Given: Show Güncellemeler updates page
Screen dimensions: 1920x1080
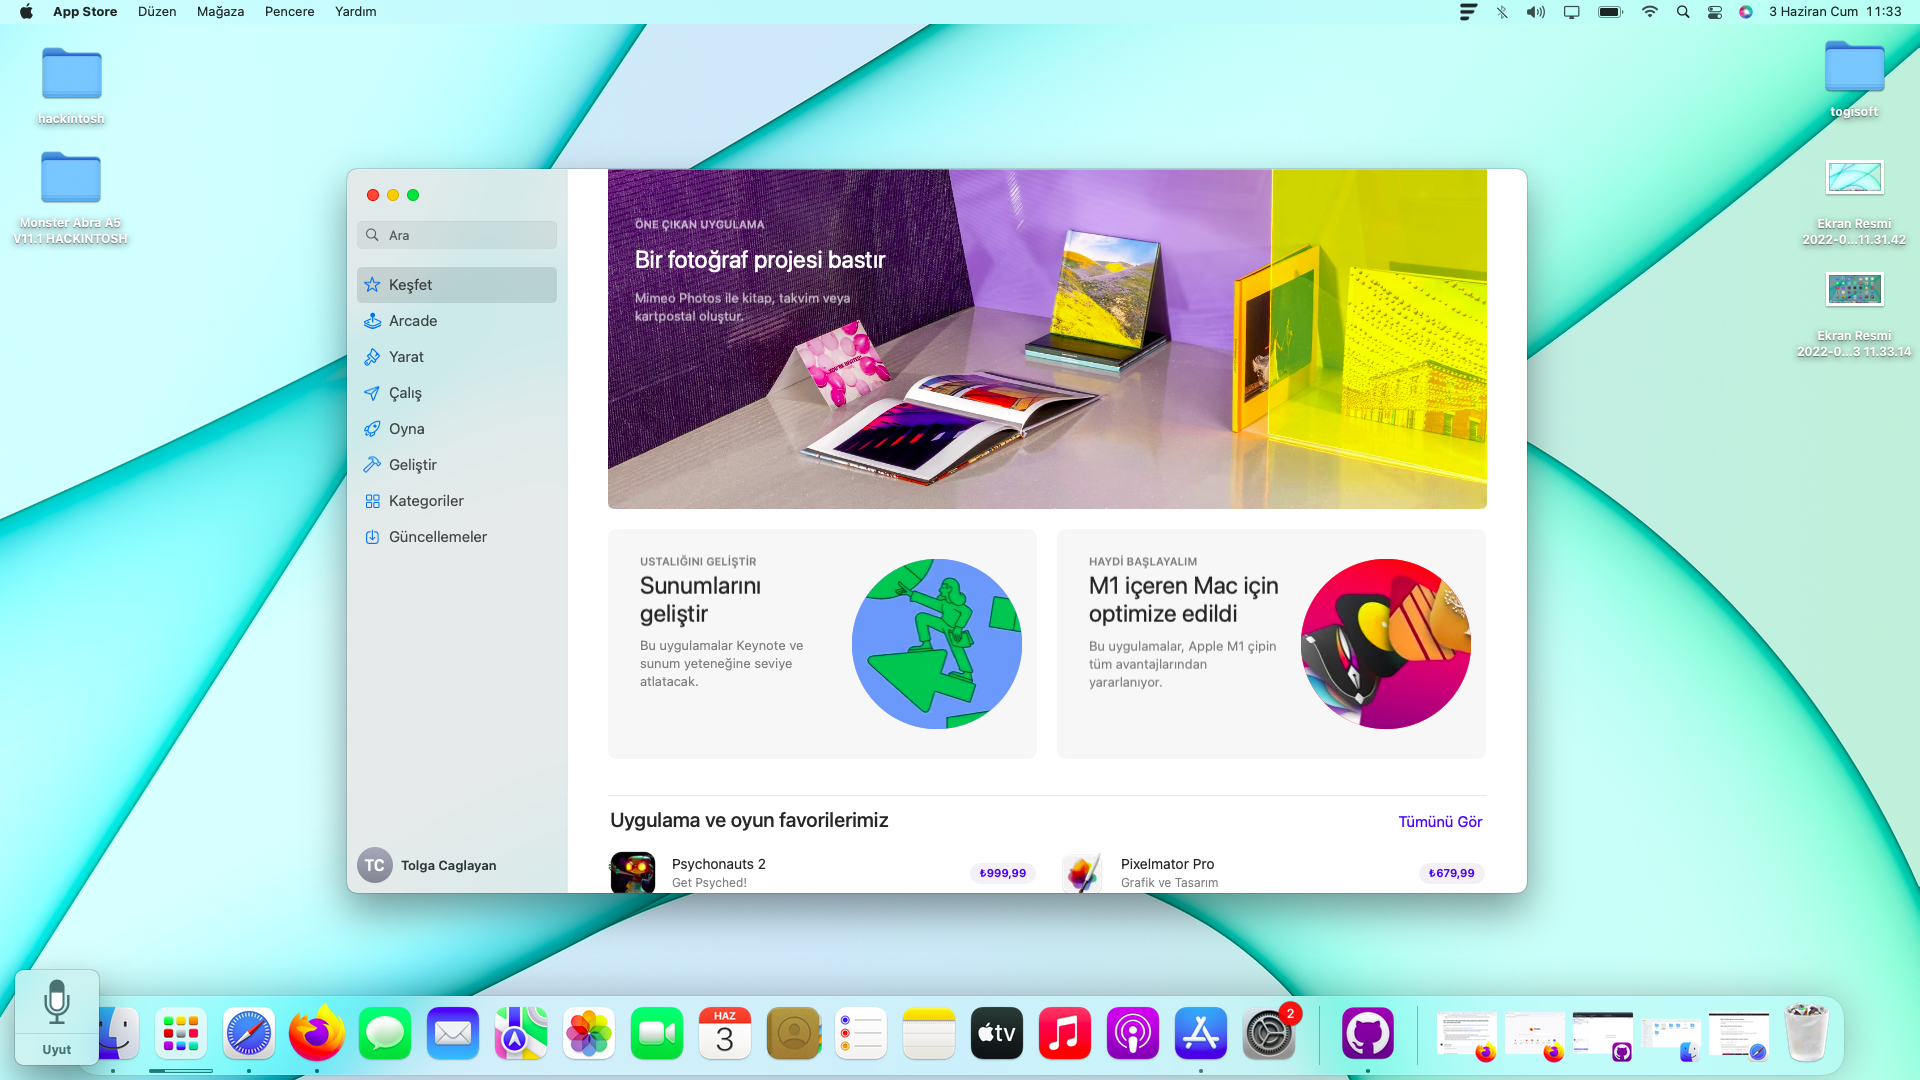Looking at the screenshot, I should click(437, 537).
